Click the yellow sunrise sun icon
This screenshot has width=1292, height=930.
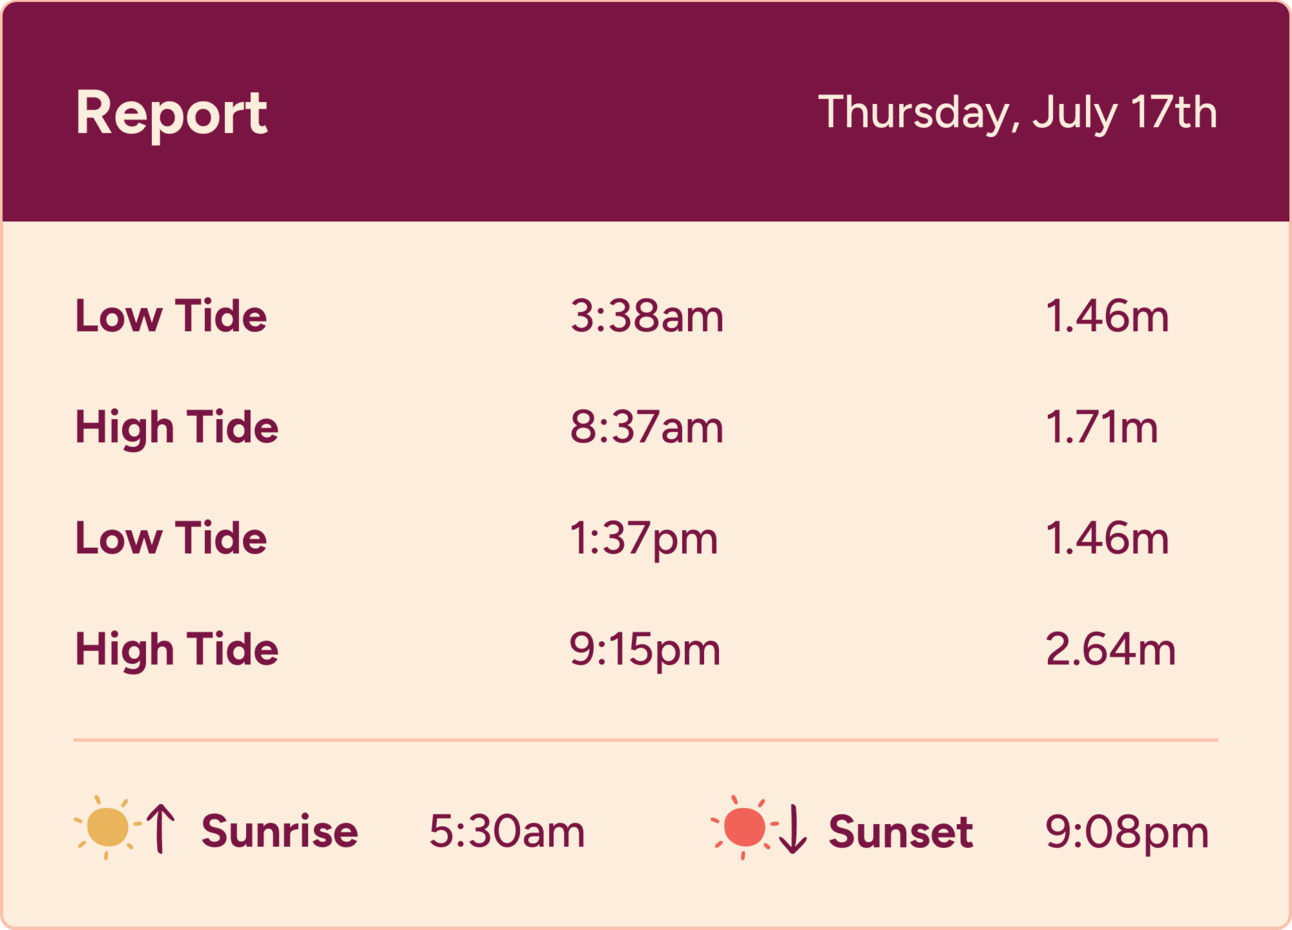pyautogui.click(x=107, y=828)
